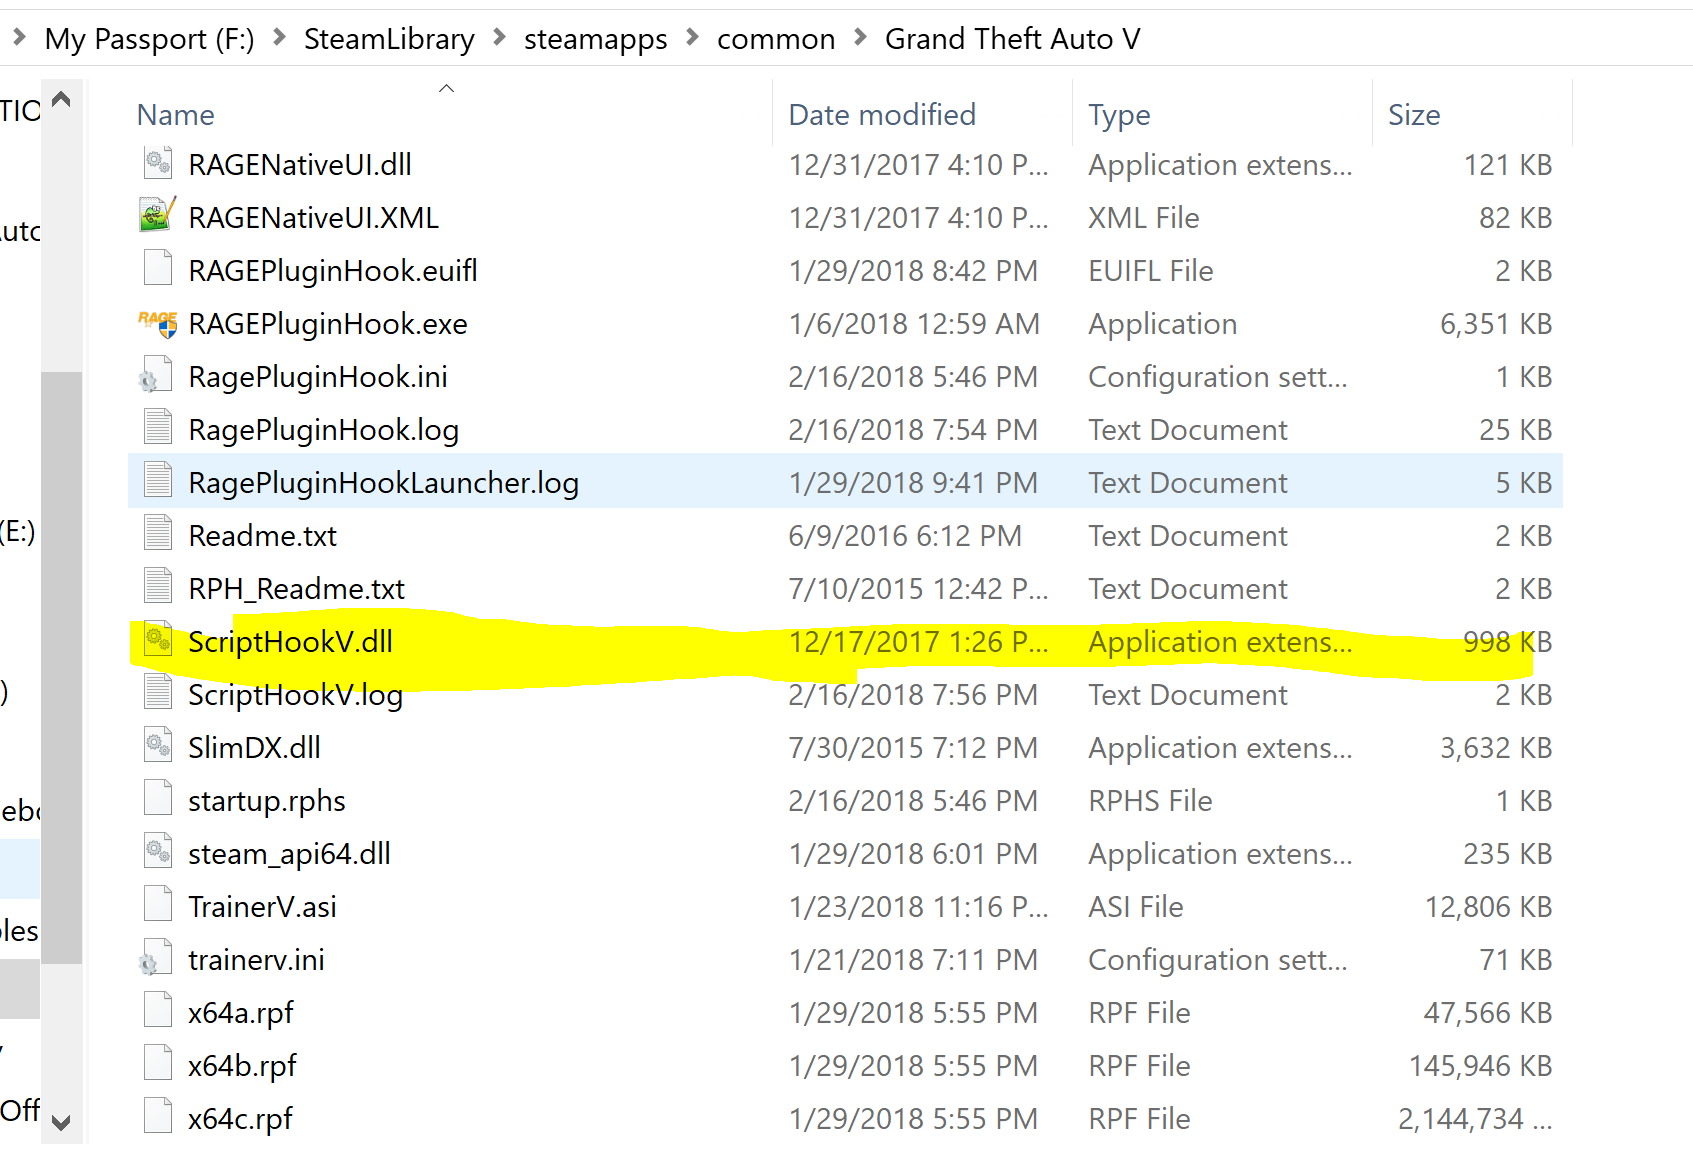Click the x64a.rpf file icon
Screen dimensions: 1693x1152
click(158, 1012)
